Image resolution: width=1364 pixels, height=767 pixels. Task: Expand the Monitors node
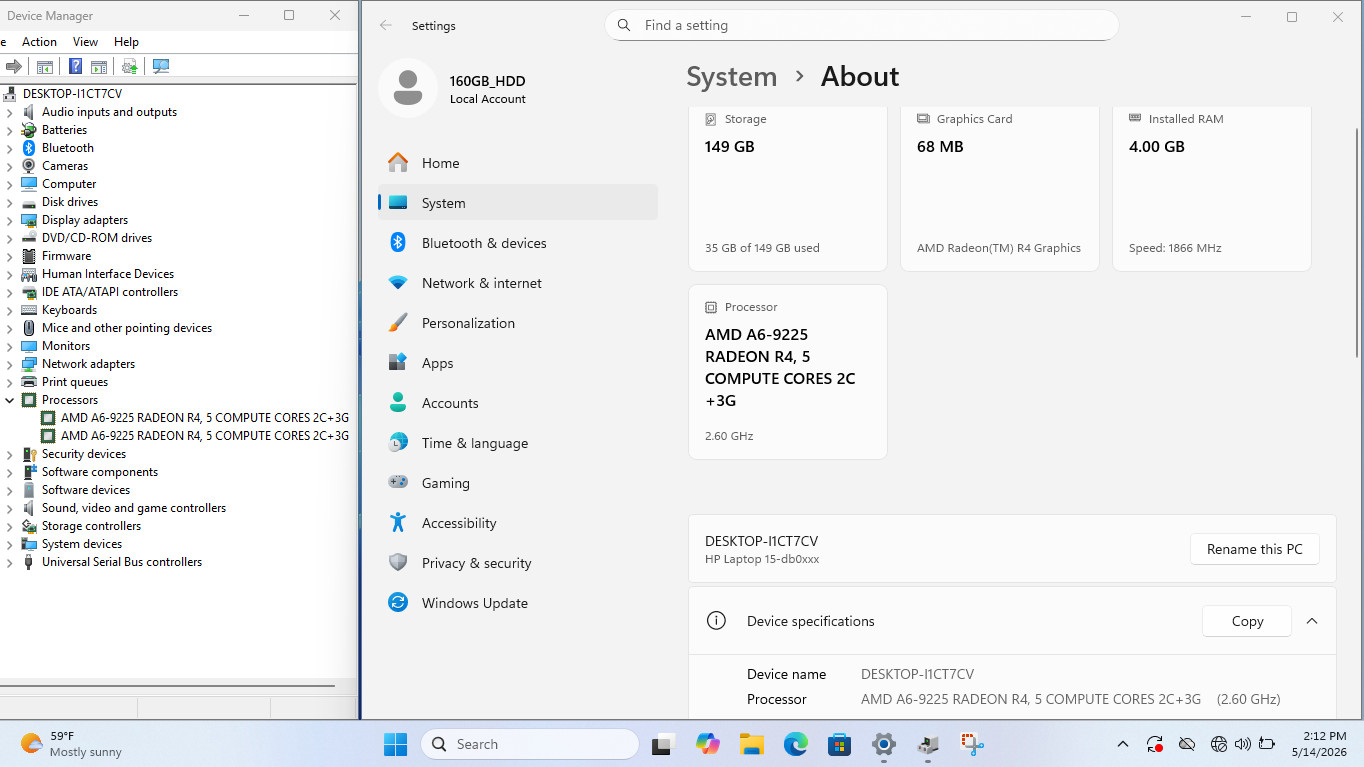[10, 346]
